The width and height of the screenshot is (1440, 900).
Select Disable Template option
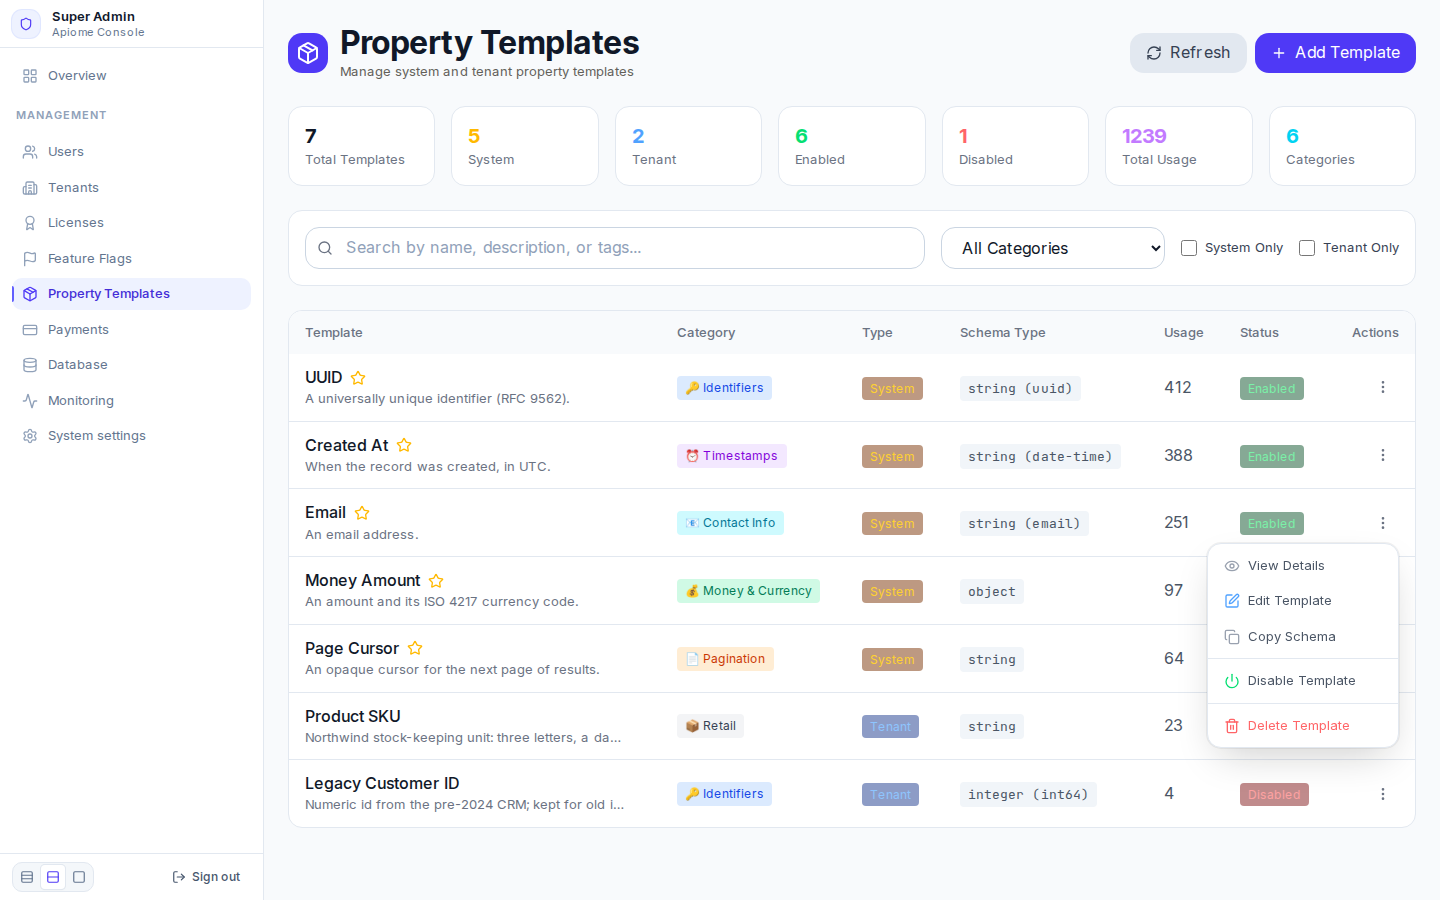click(1303, 681)
